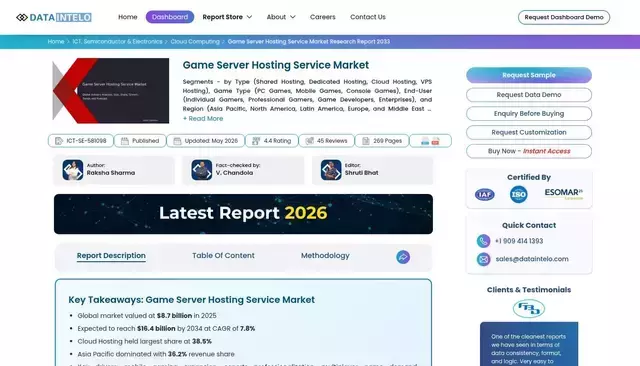
Task: Expand the About dropdown menu
Action: point(281,17)
